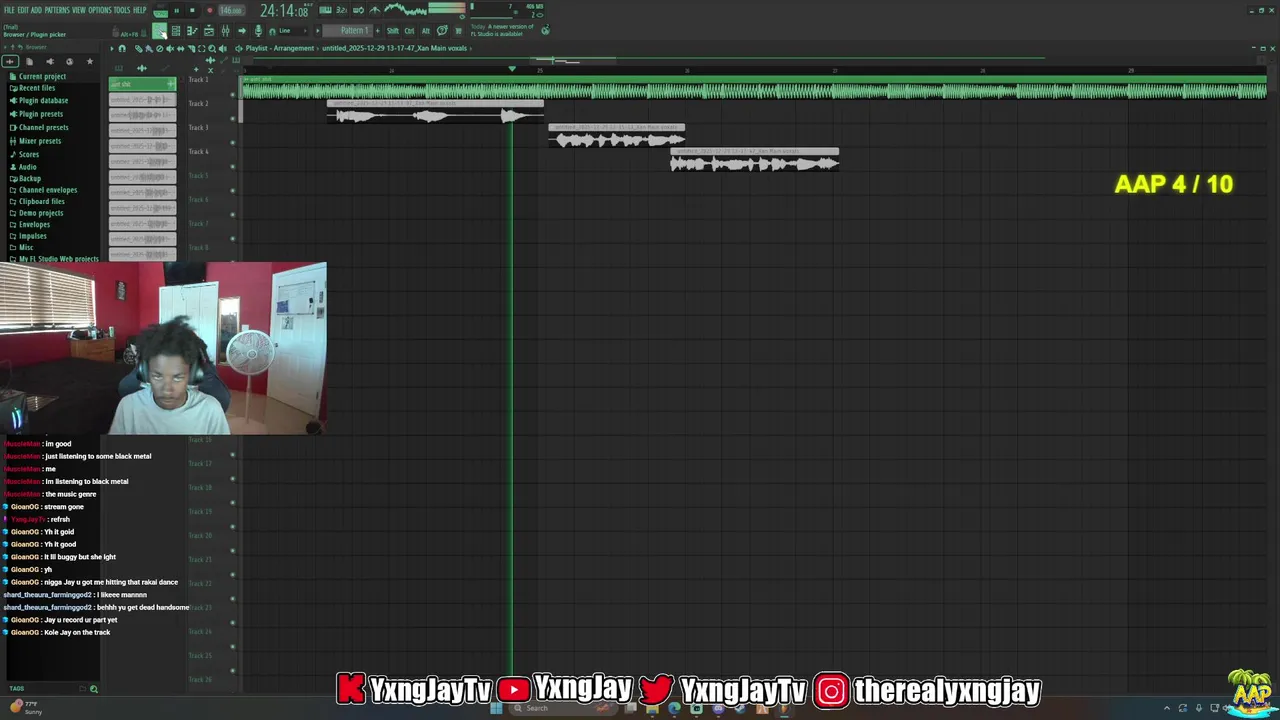The width and height of the screenshot is (1280, 720).
Task: Expand Recent files folder
Action: tap(37, 88)
